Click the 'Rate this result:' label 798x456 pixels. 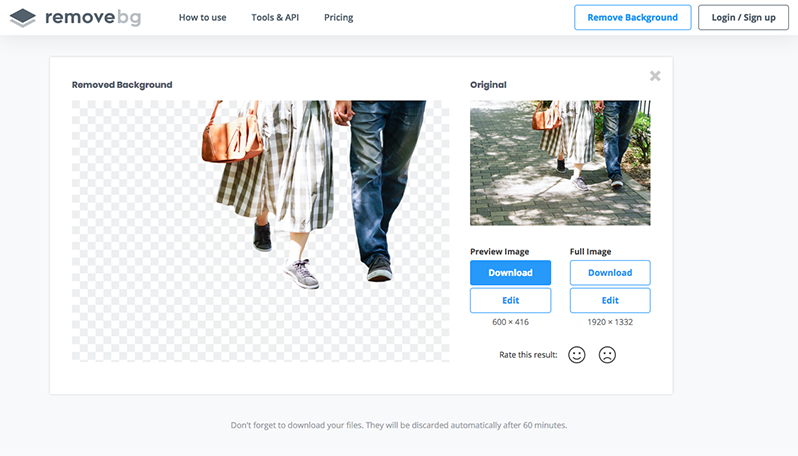(x=528, y=355)
